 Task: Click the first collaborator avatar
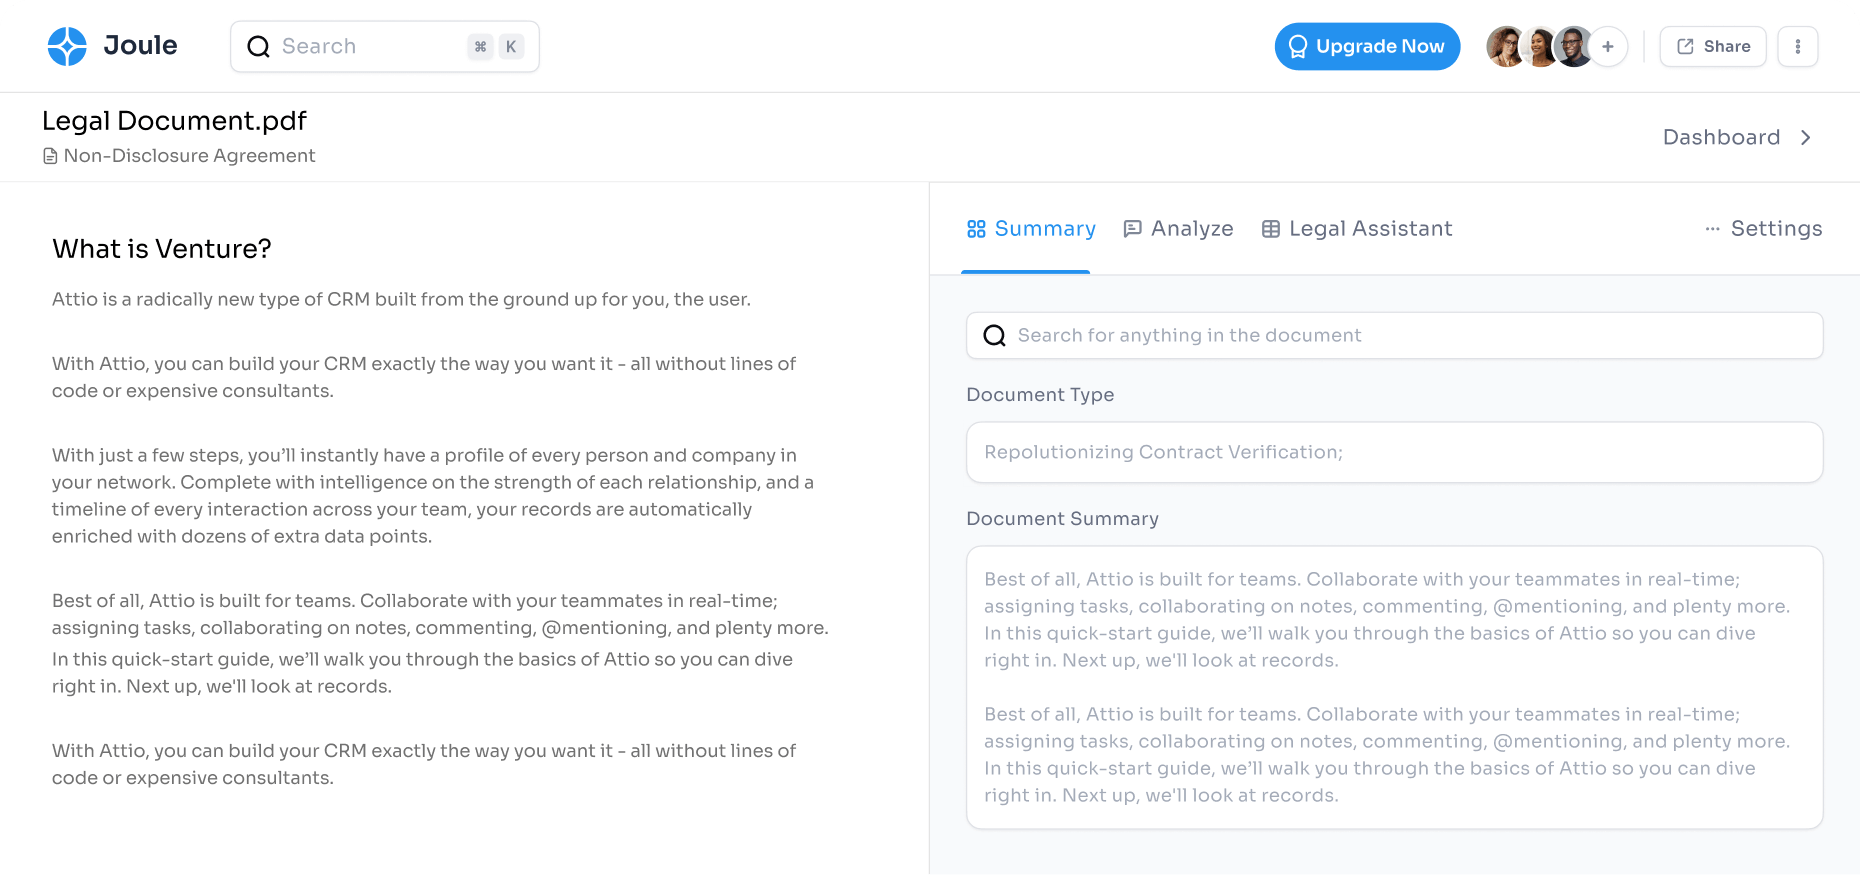click(x=1505, y=47)
